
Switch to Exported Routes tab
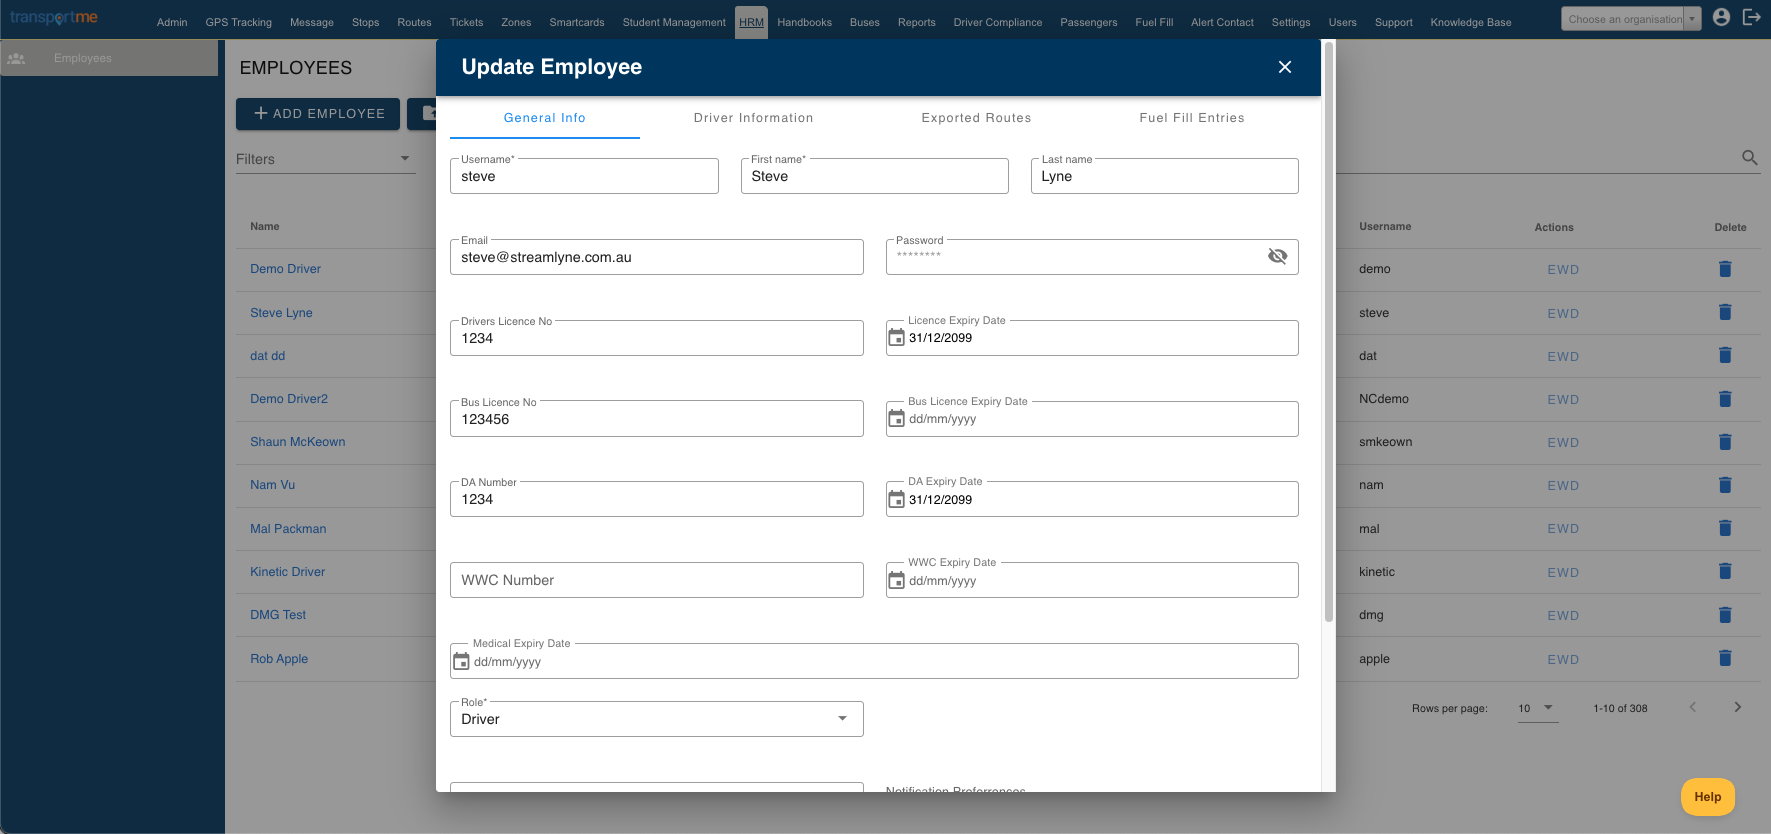pyautogui.click(x=976, y=118)
